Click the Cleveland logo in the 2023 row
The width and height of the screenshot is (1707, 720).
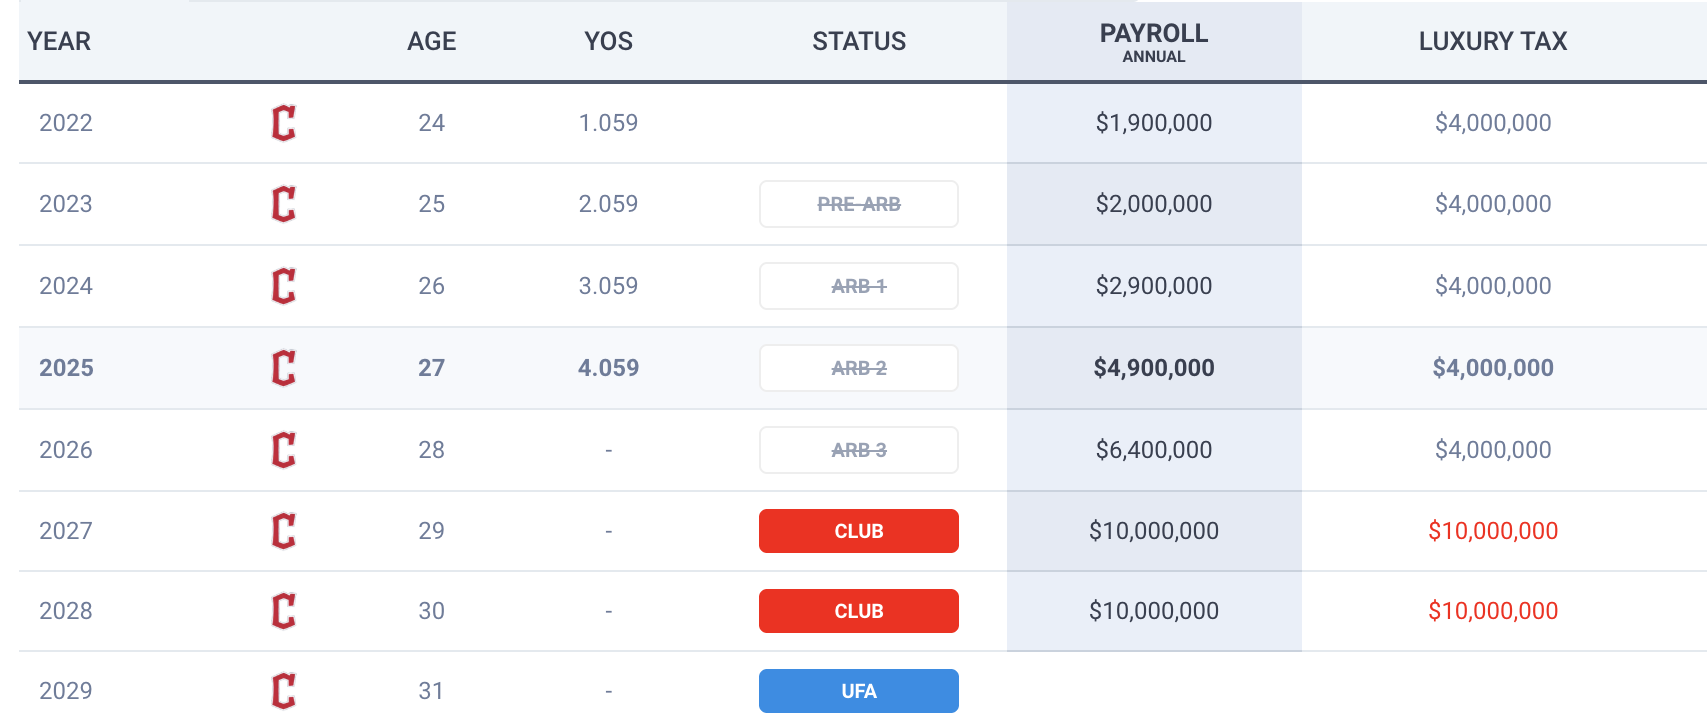(284, 204)
